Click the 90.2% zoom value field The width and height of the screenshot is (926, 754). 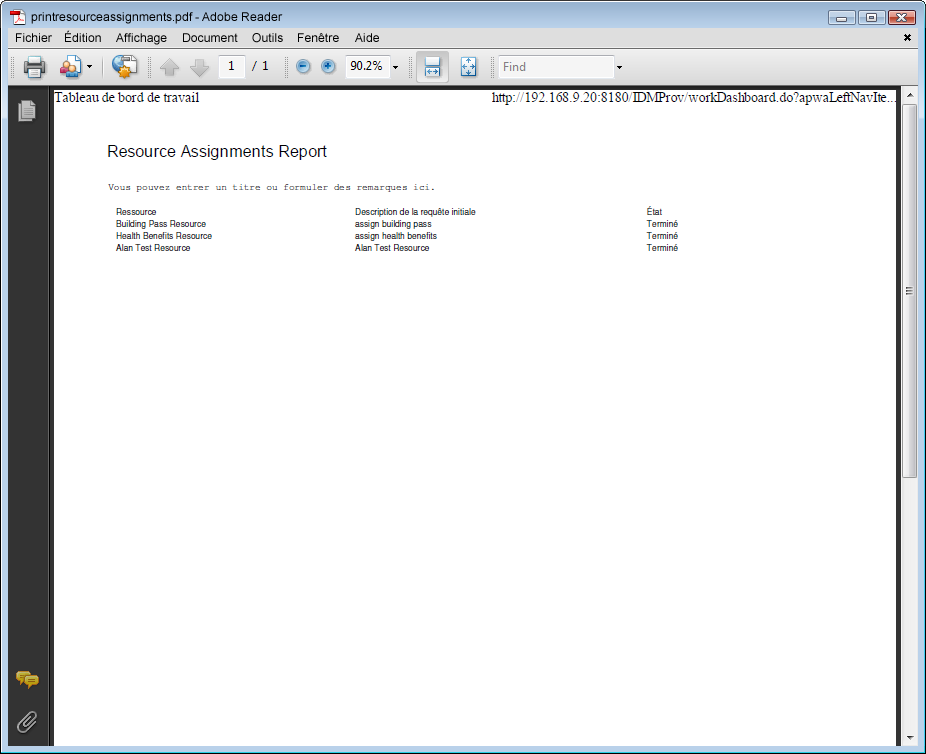pyautogui.click(x=367, y=66)
